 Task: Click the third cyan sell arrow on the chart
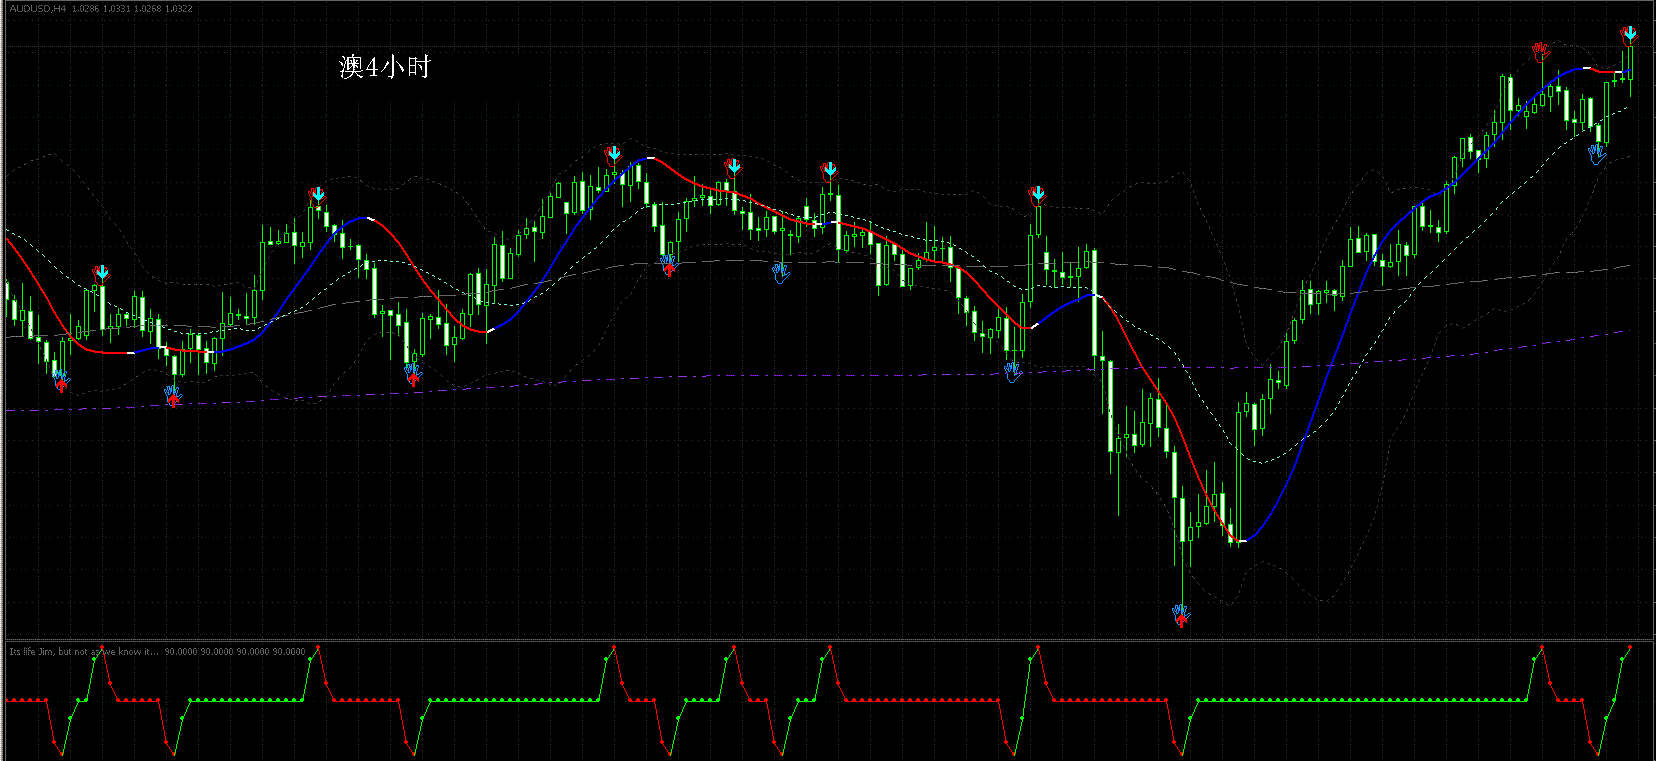(x=614, y=153)
